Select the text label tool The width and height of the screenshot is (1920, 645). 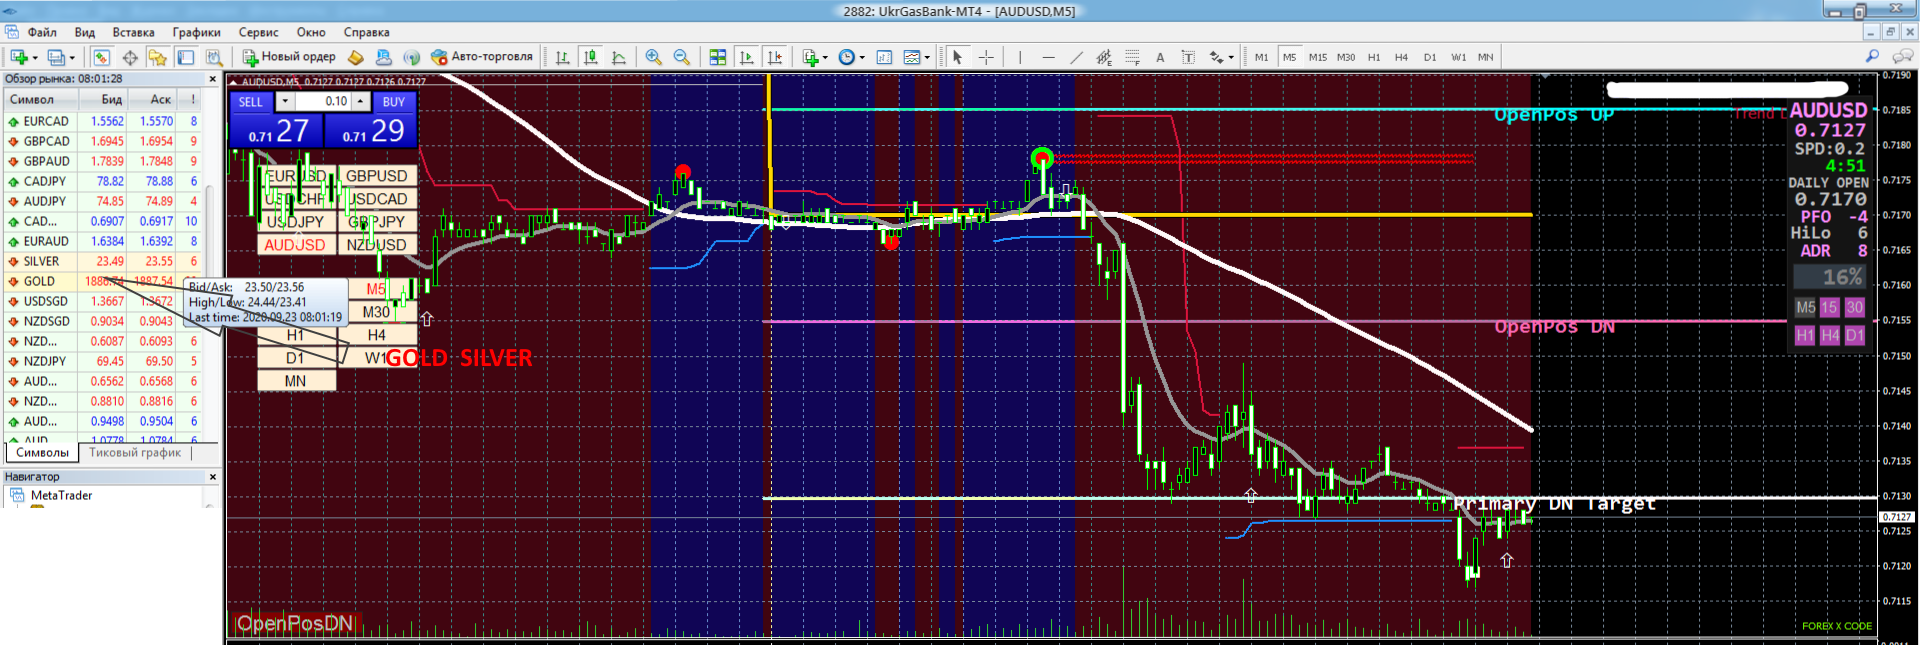[1188, 57]
